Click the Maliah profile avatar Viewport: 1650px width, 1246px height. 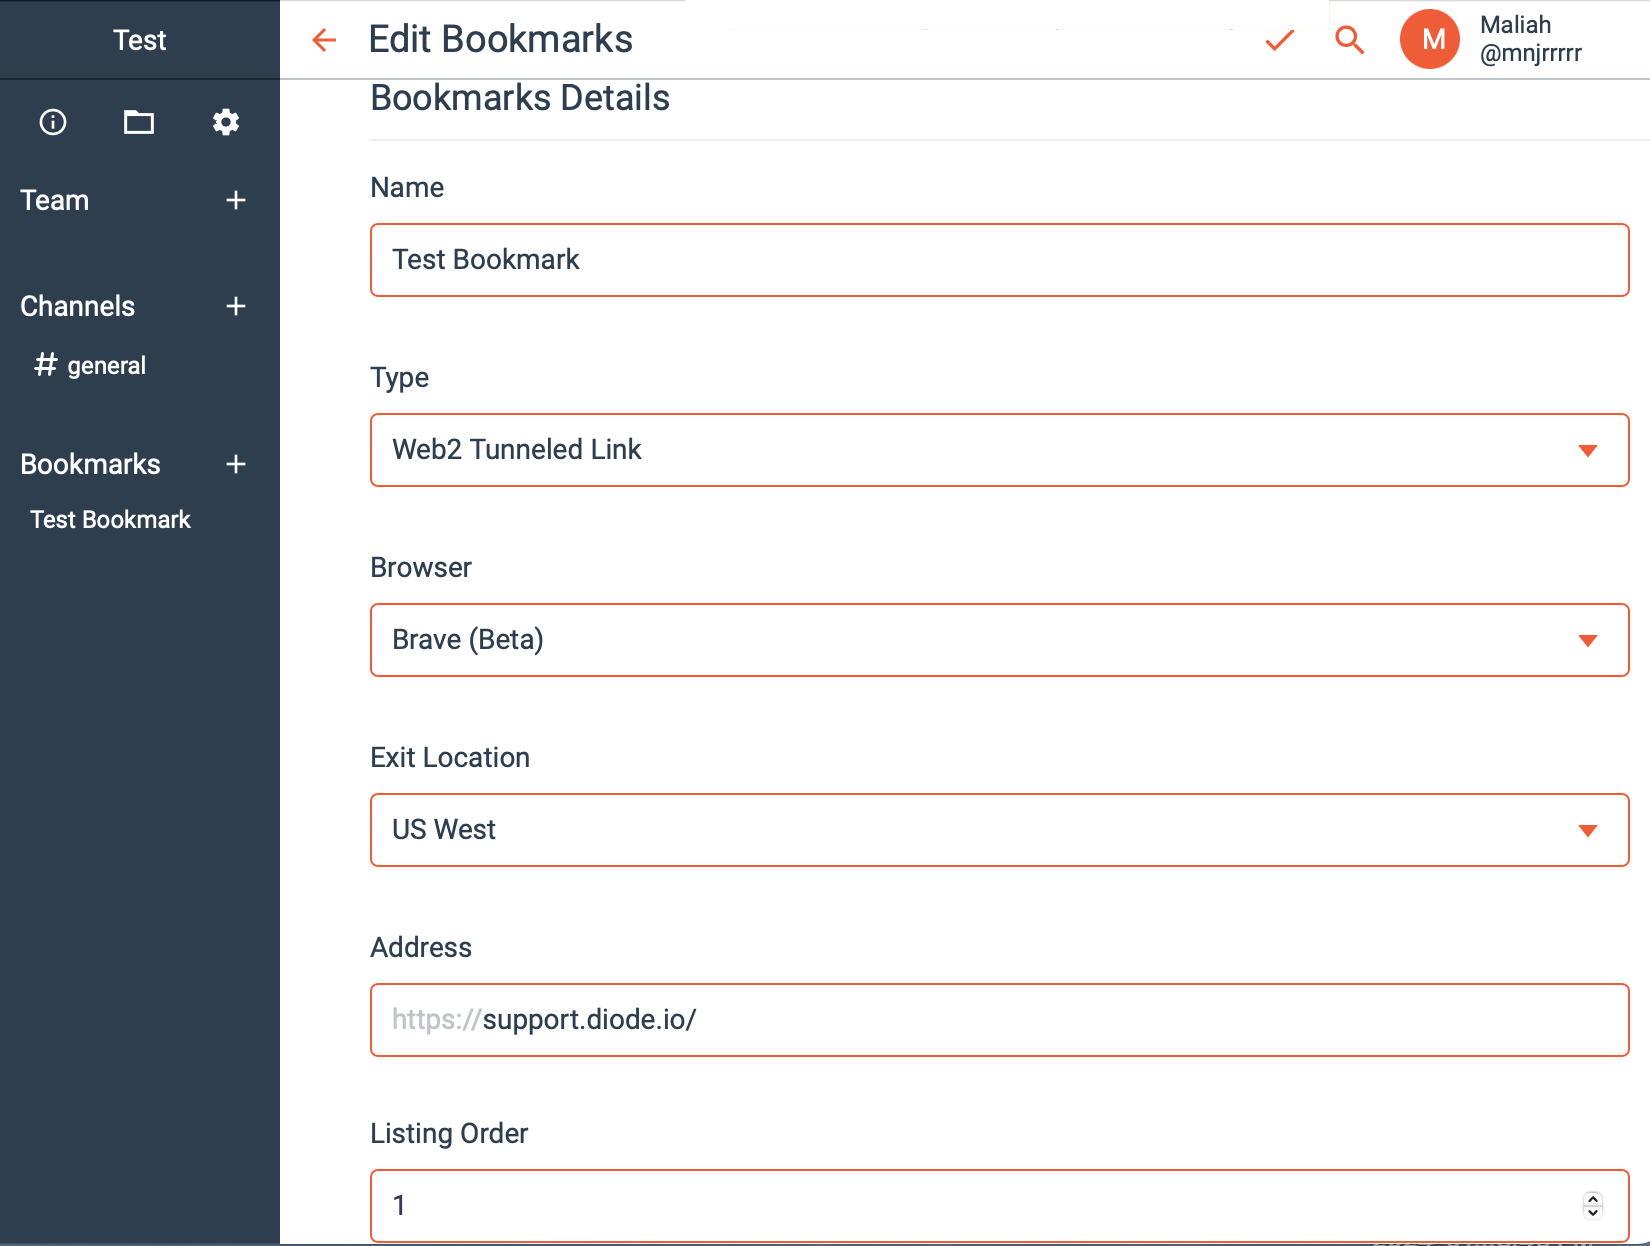(x=1430, y=39)
